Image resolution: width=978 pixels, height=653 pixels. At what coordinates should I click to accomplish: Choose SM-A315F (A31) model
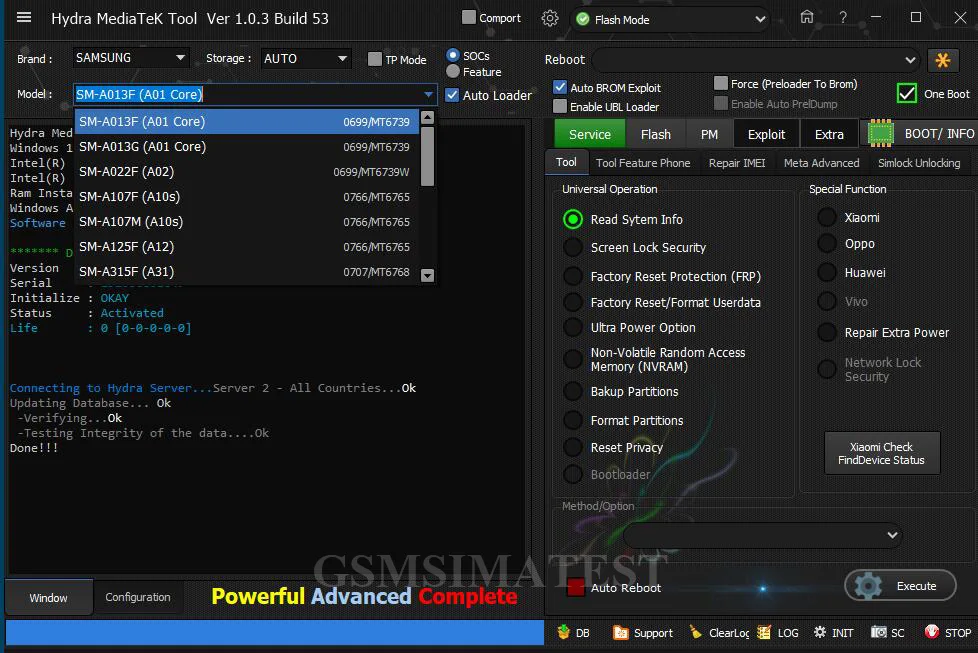pyautogui.click(x=247, y=271)
